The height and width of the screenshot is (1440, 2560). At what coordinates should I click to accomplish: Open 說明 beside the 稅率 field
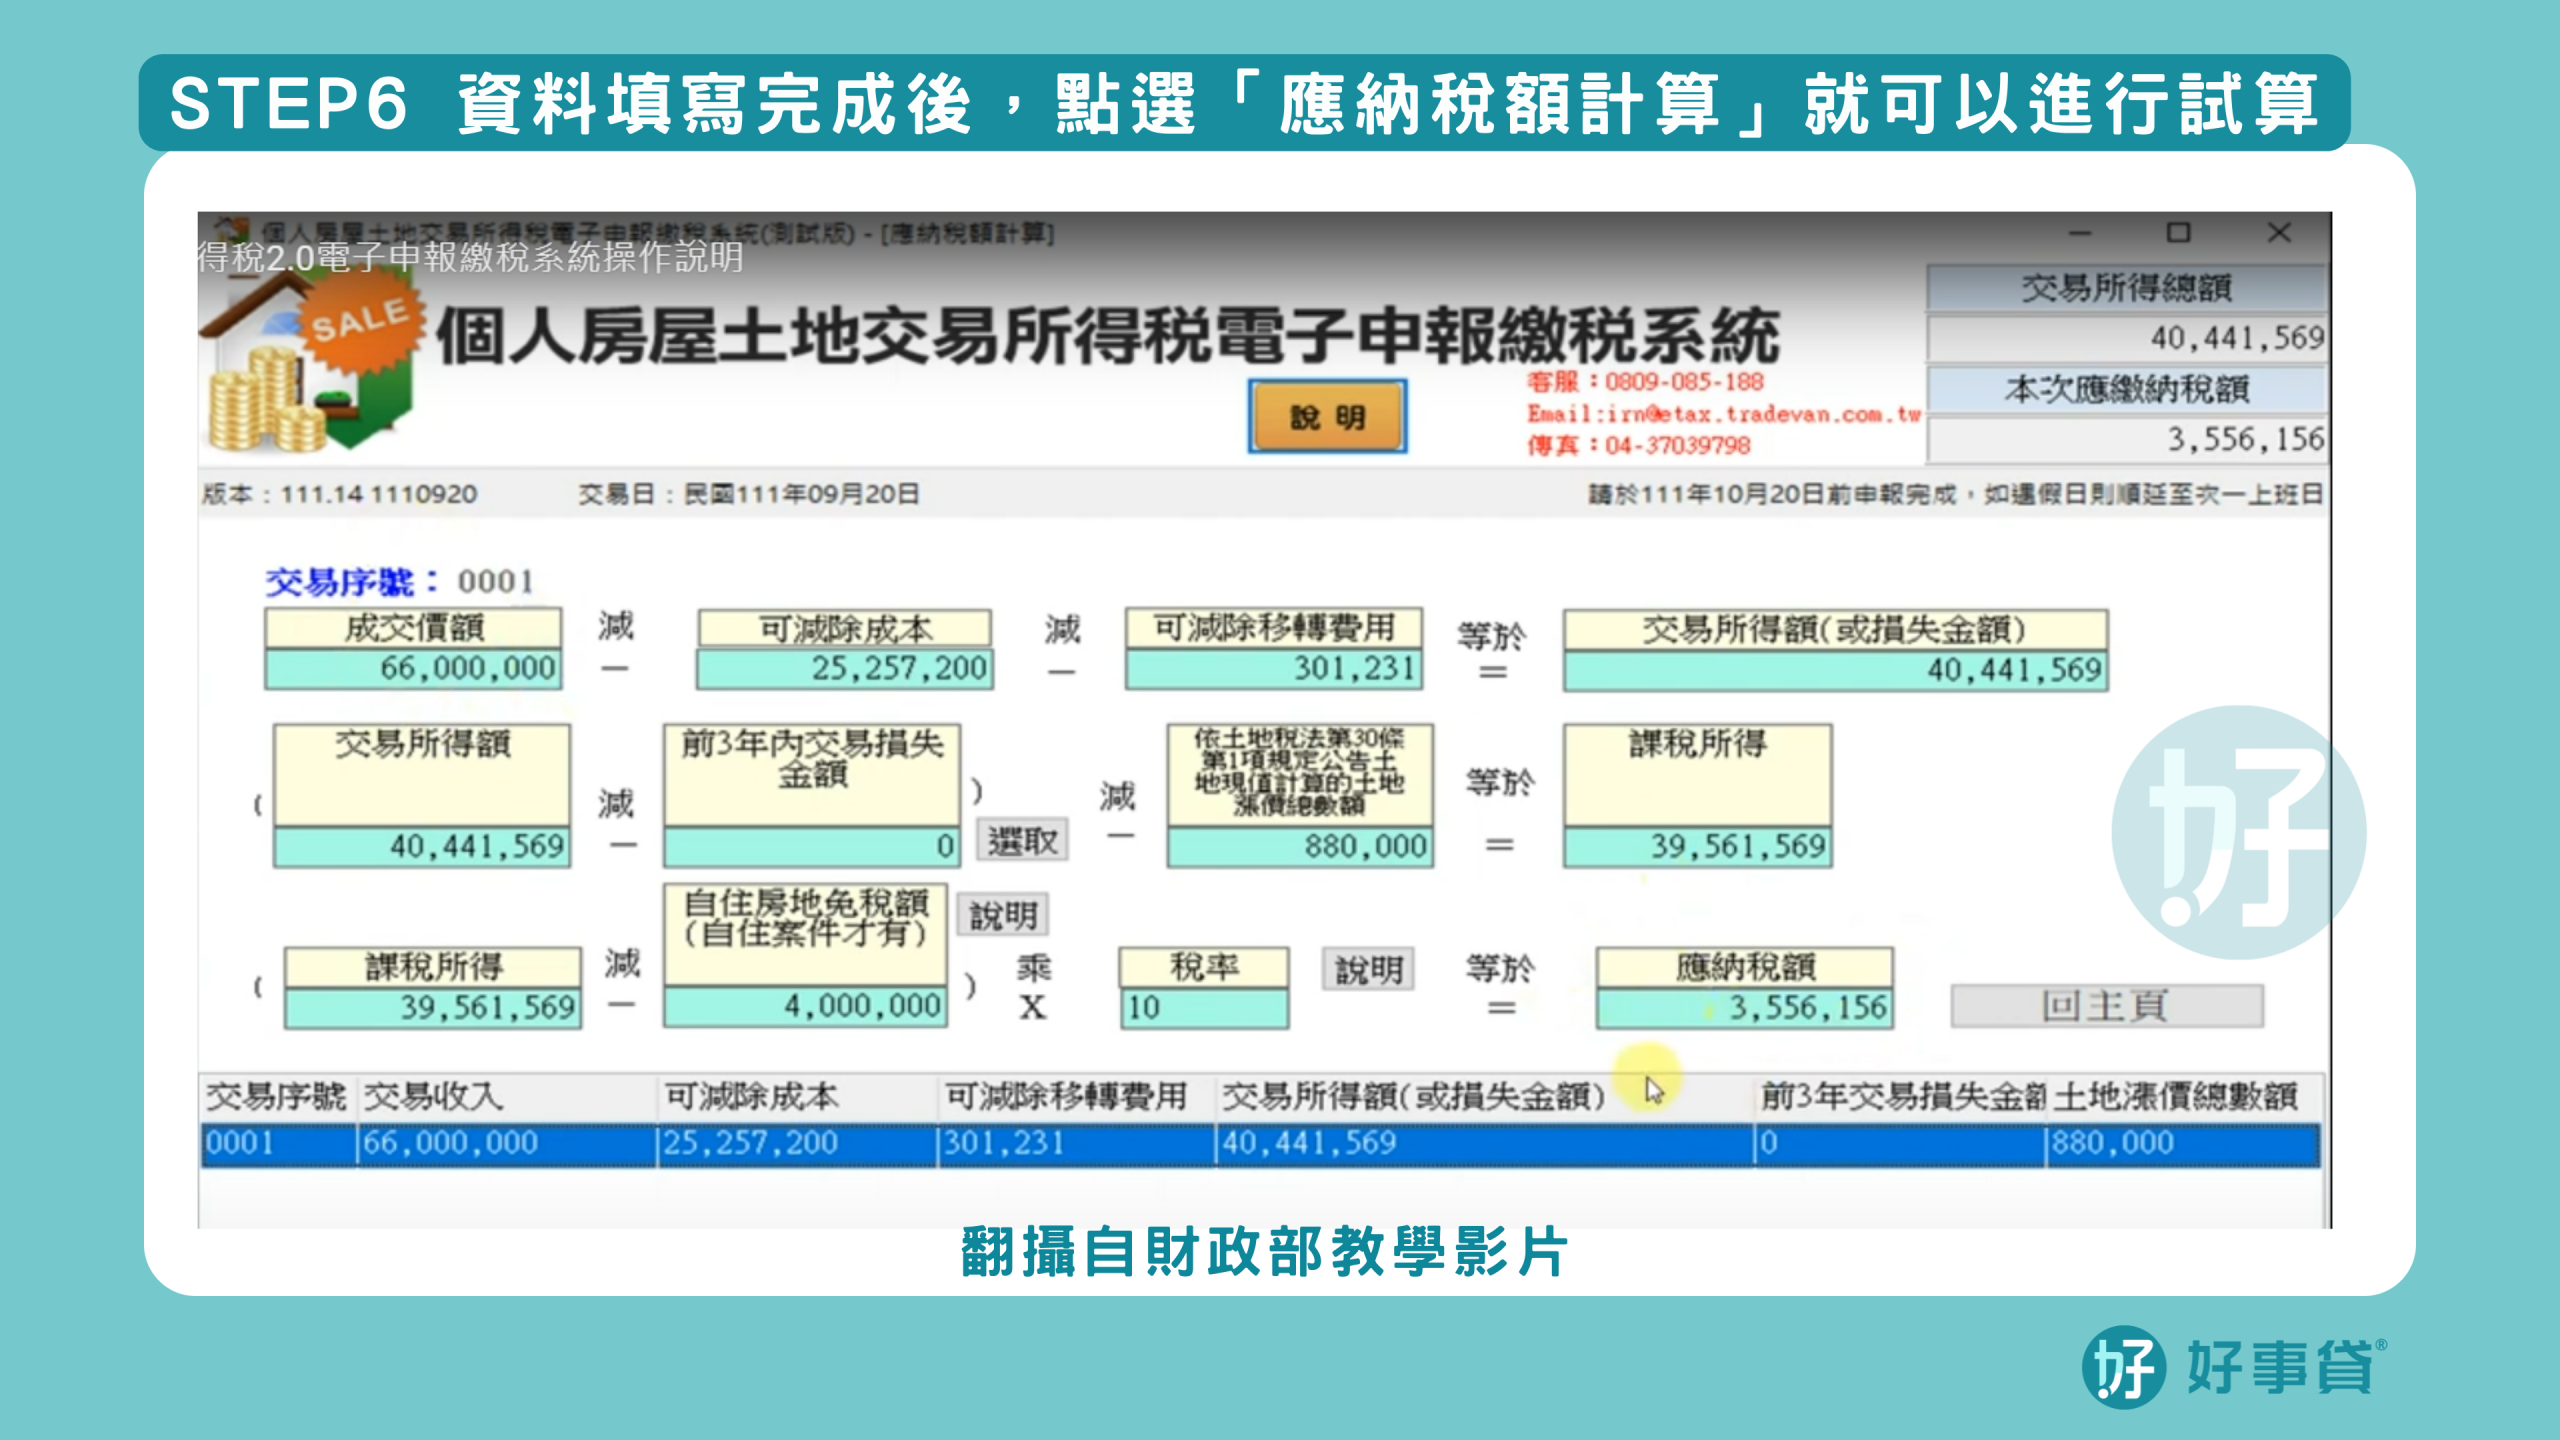[x=1368, y=969]
